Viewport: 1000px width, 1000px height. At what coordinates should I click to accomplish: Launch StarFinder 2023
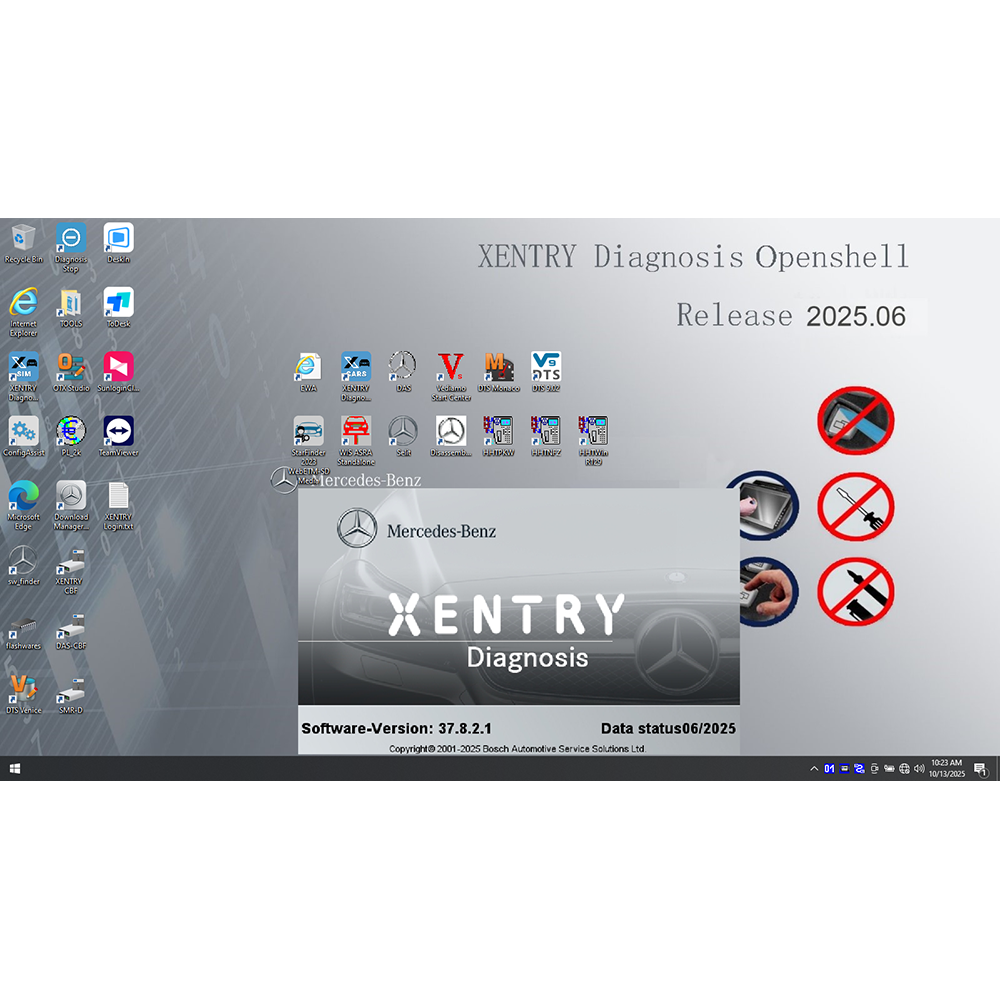pos(308,432)
